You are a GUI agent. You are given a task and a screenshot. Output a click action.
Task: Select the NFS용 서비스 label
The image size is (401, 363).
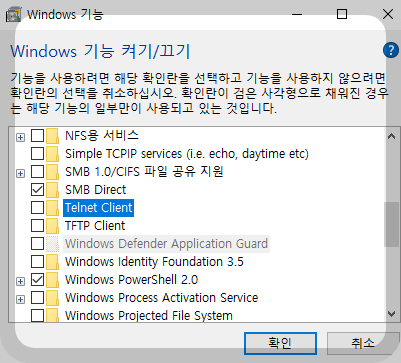tap(102, 135)
